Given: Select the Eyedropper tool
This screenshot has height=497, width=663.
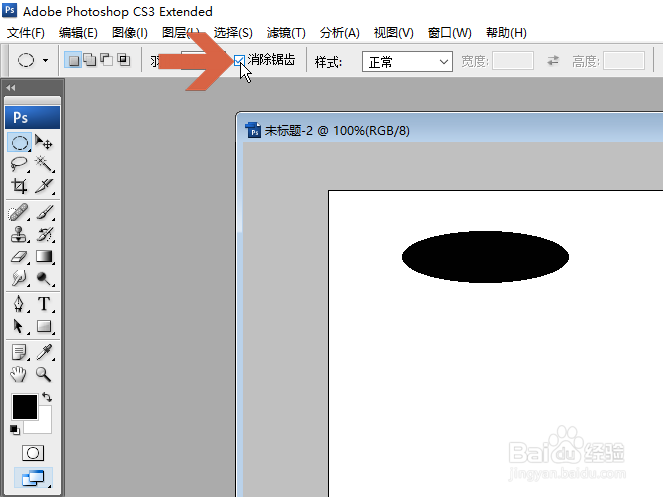Looking at the screenshot, I should 44,352.
